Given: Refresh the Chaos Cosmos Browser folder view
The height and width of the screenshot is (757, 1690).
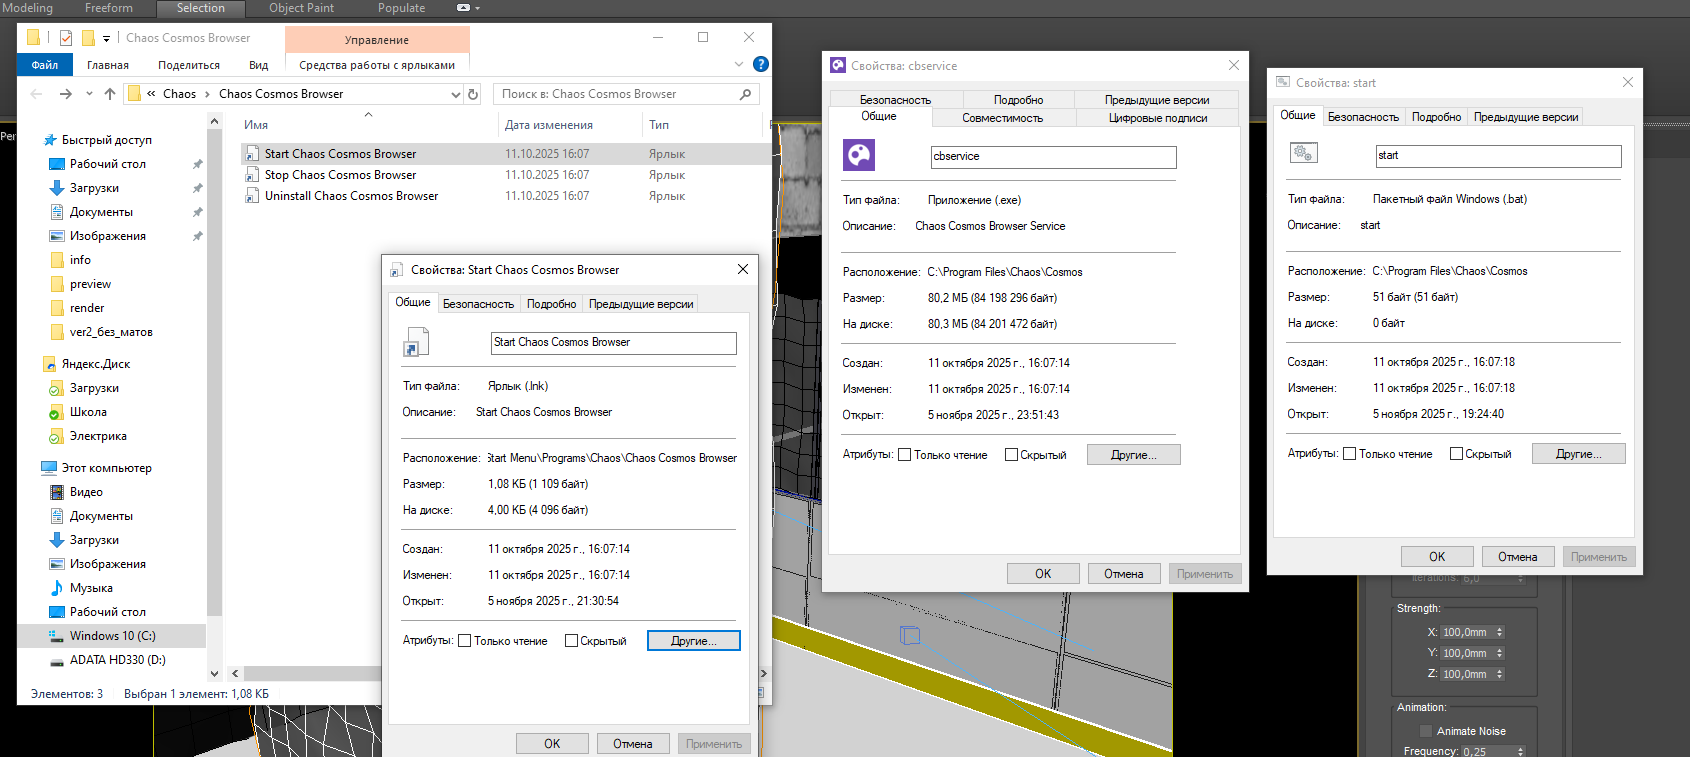Looking at the screenshot, I should tap(473, 94).
